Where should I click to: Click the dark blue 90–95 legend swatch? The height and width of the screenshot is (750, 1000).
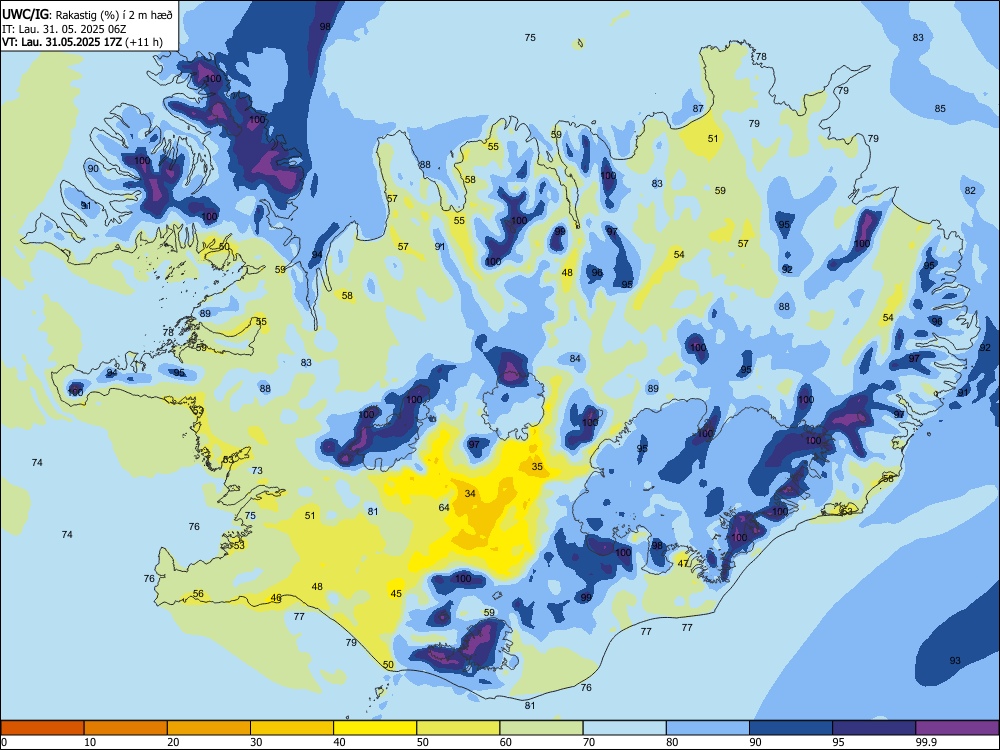click(791, 728)
